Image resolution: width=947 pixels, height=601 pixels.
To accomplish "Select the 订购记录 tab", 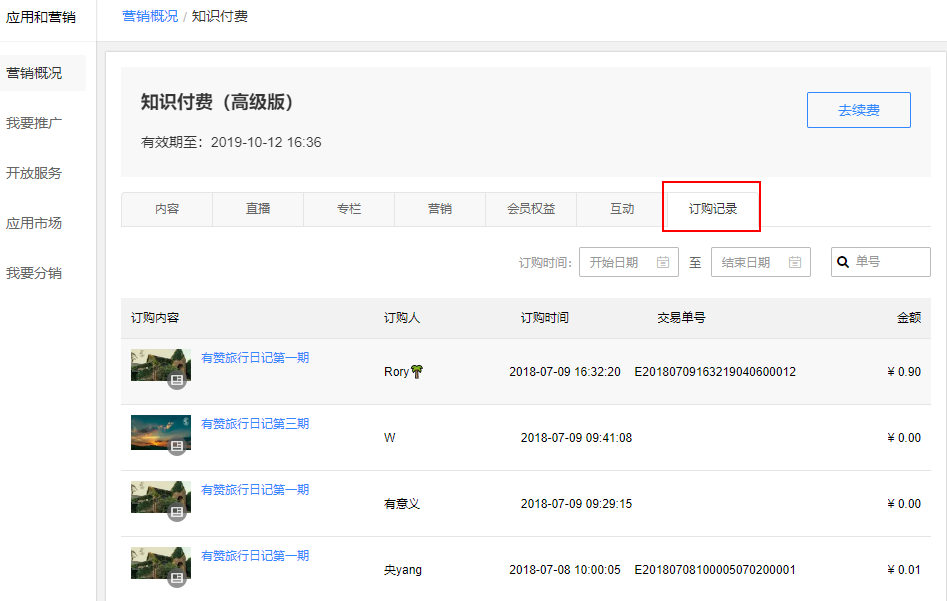I will pos(713,209).
